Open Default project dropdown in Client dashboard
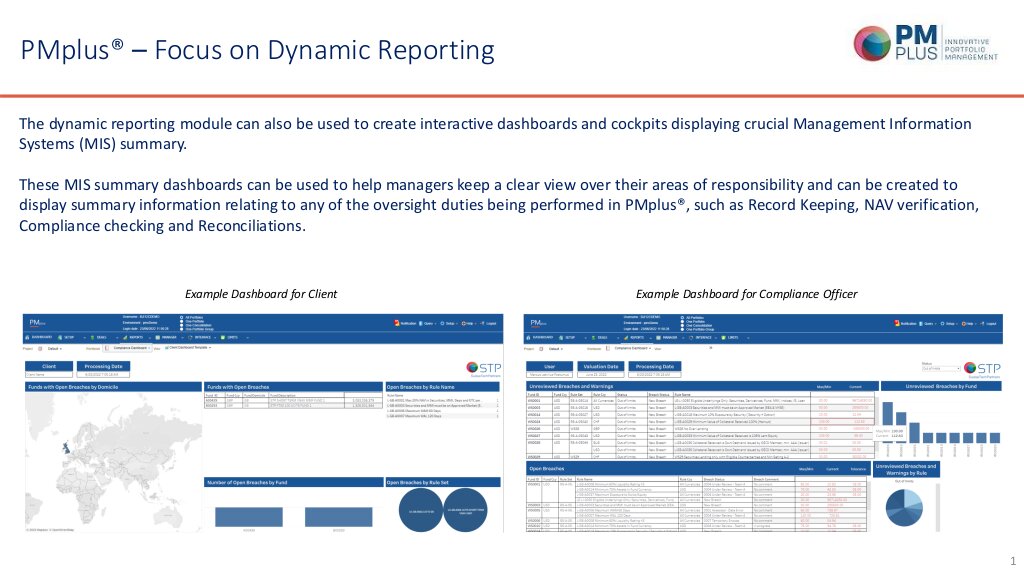1024x576 pixels. [x=55, y=349]
